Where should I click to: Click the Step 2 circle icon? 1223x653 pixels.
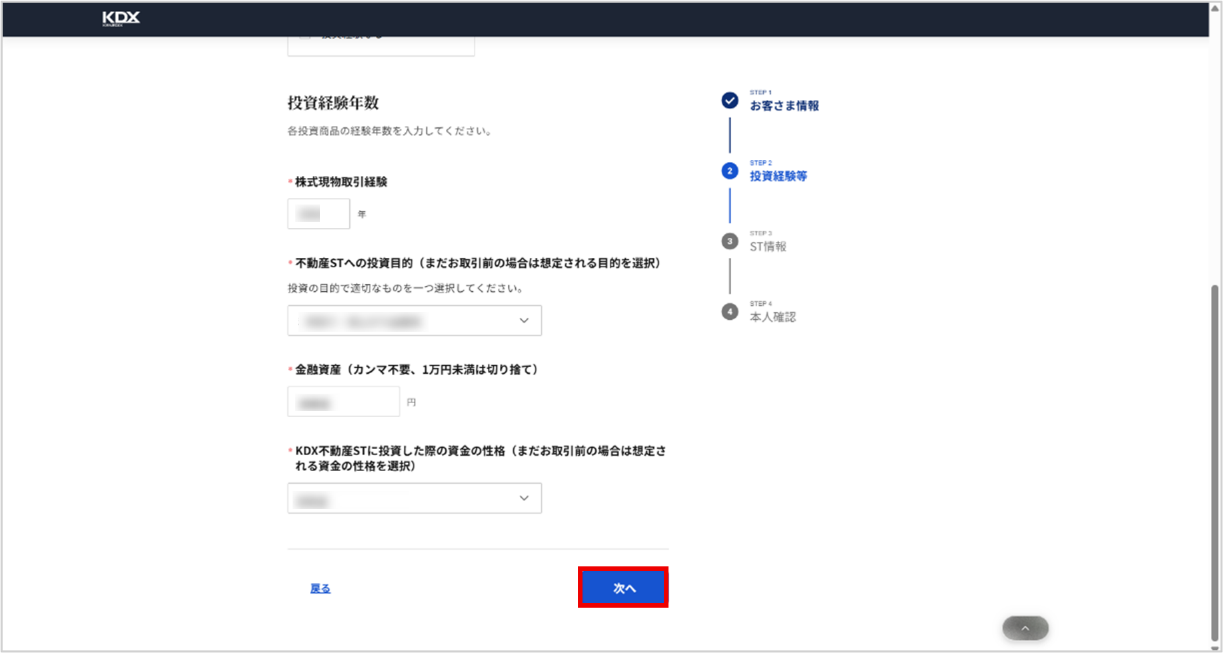pyautogui.click(x=730, y=171)
